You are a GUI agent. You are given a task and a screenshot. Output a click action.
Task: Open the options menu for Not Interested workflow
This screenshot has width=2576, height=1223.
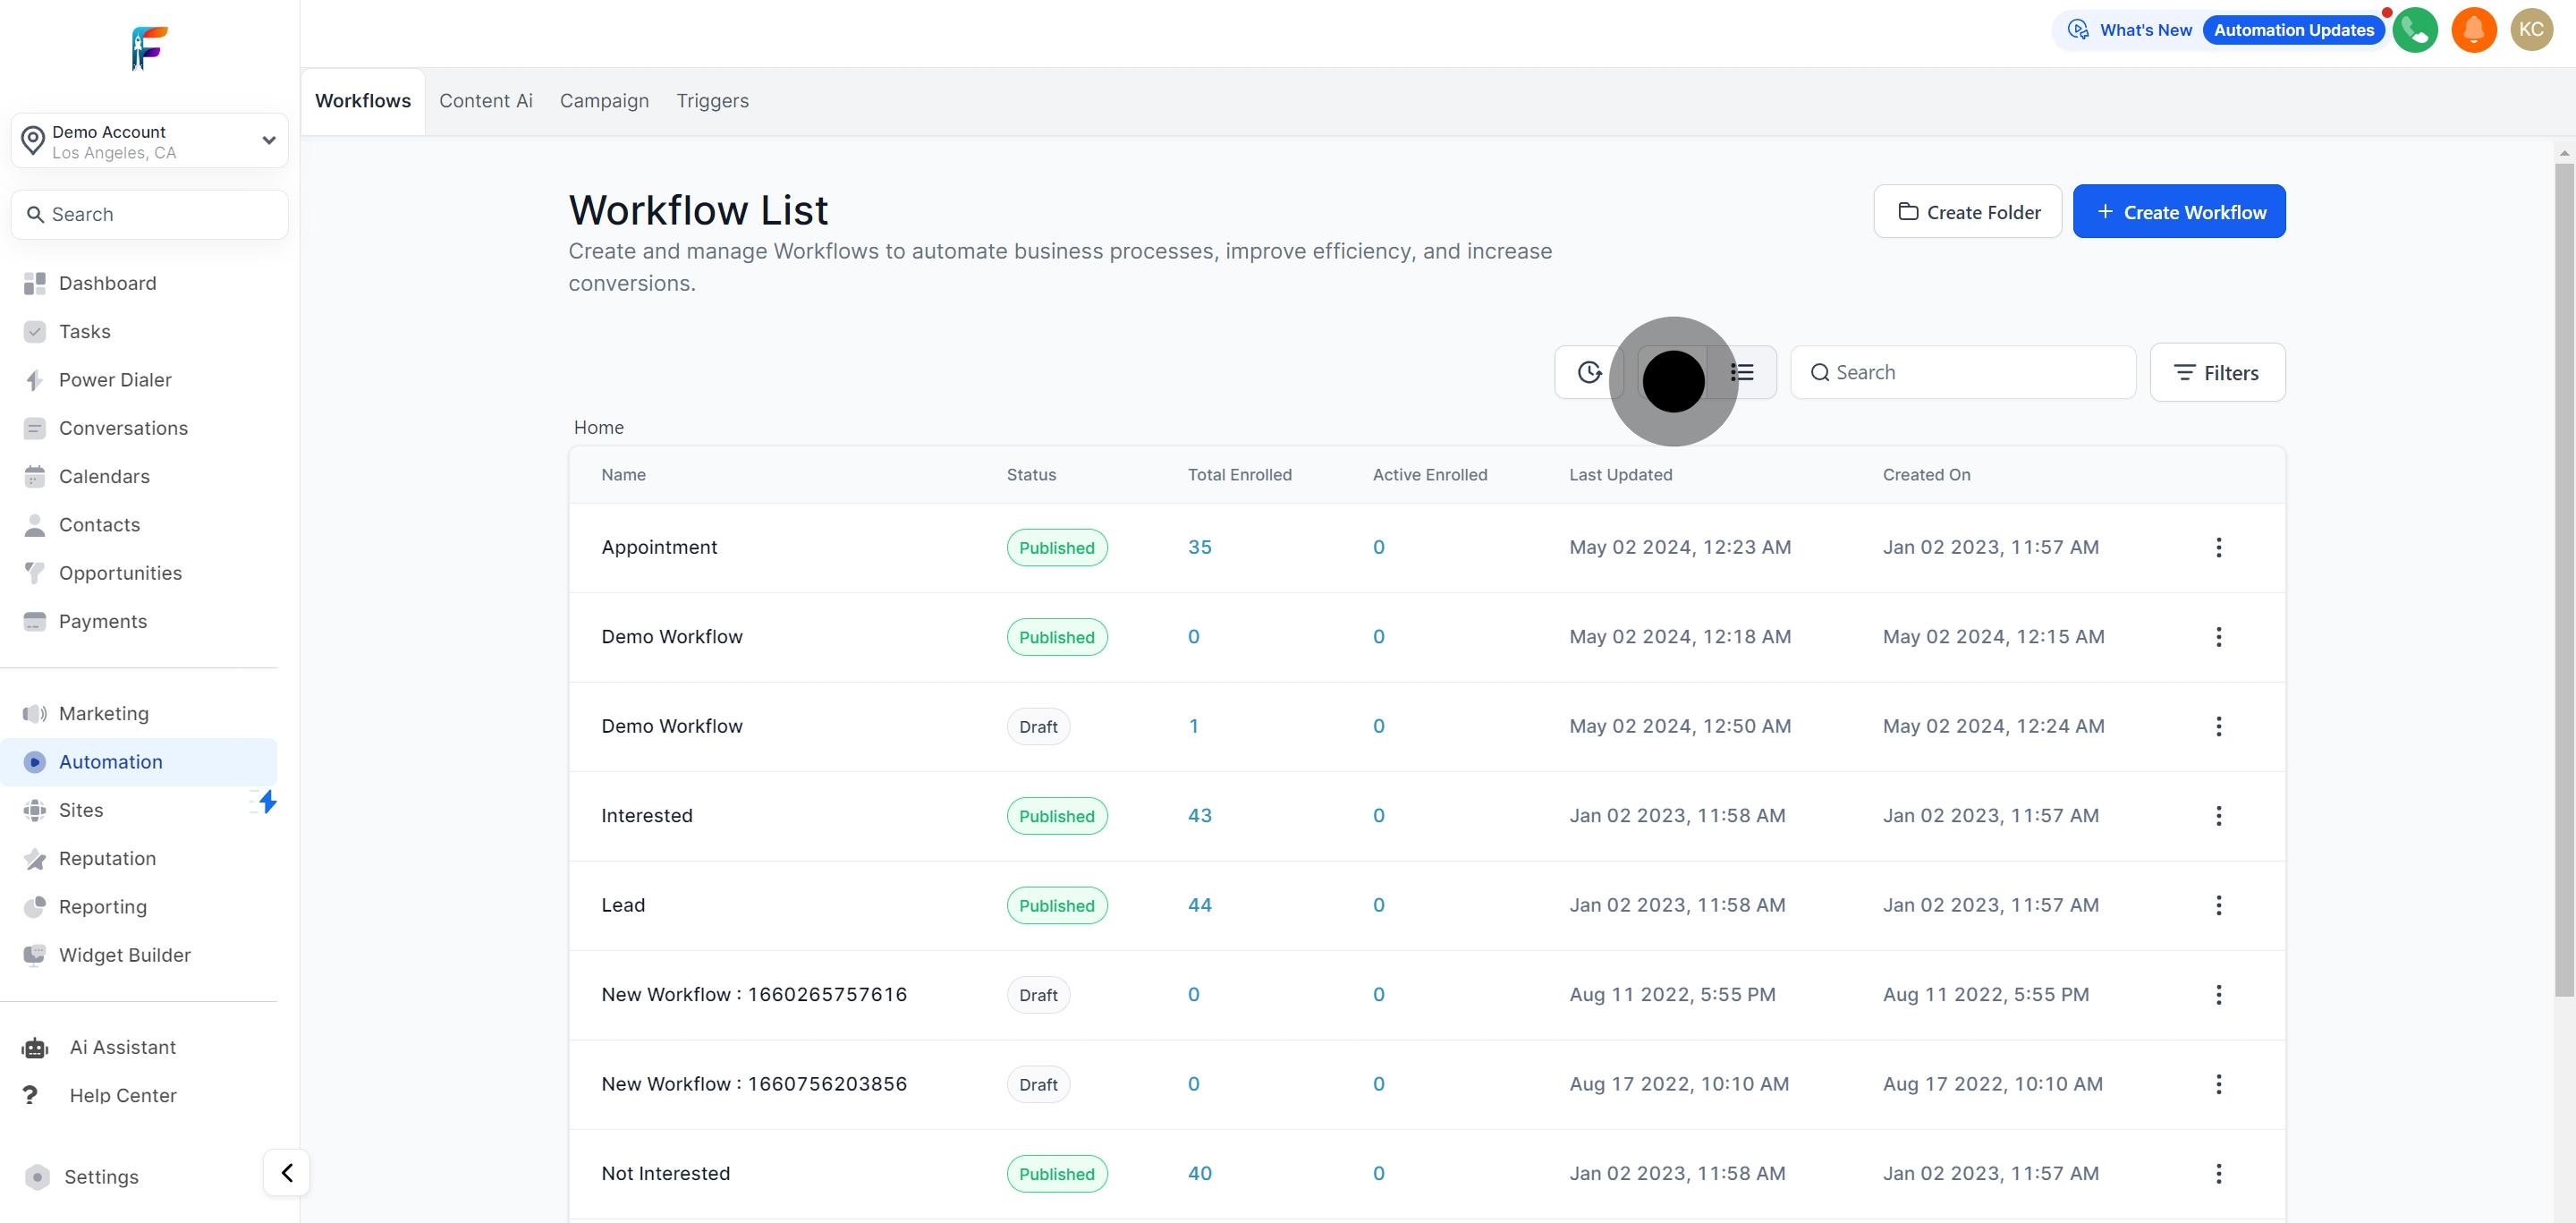(2218, 1174)
